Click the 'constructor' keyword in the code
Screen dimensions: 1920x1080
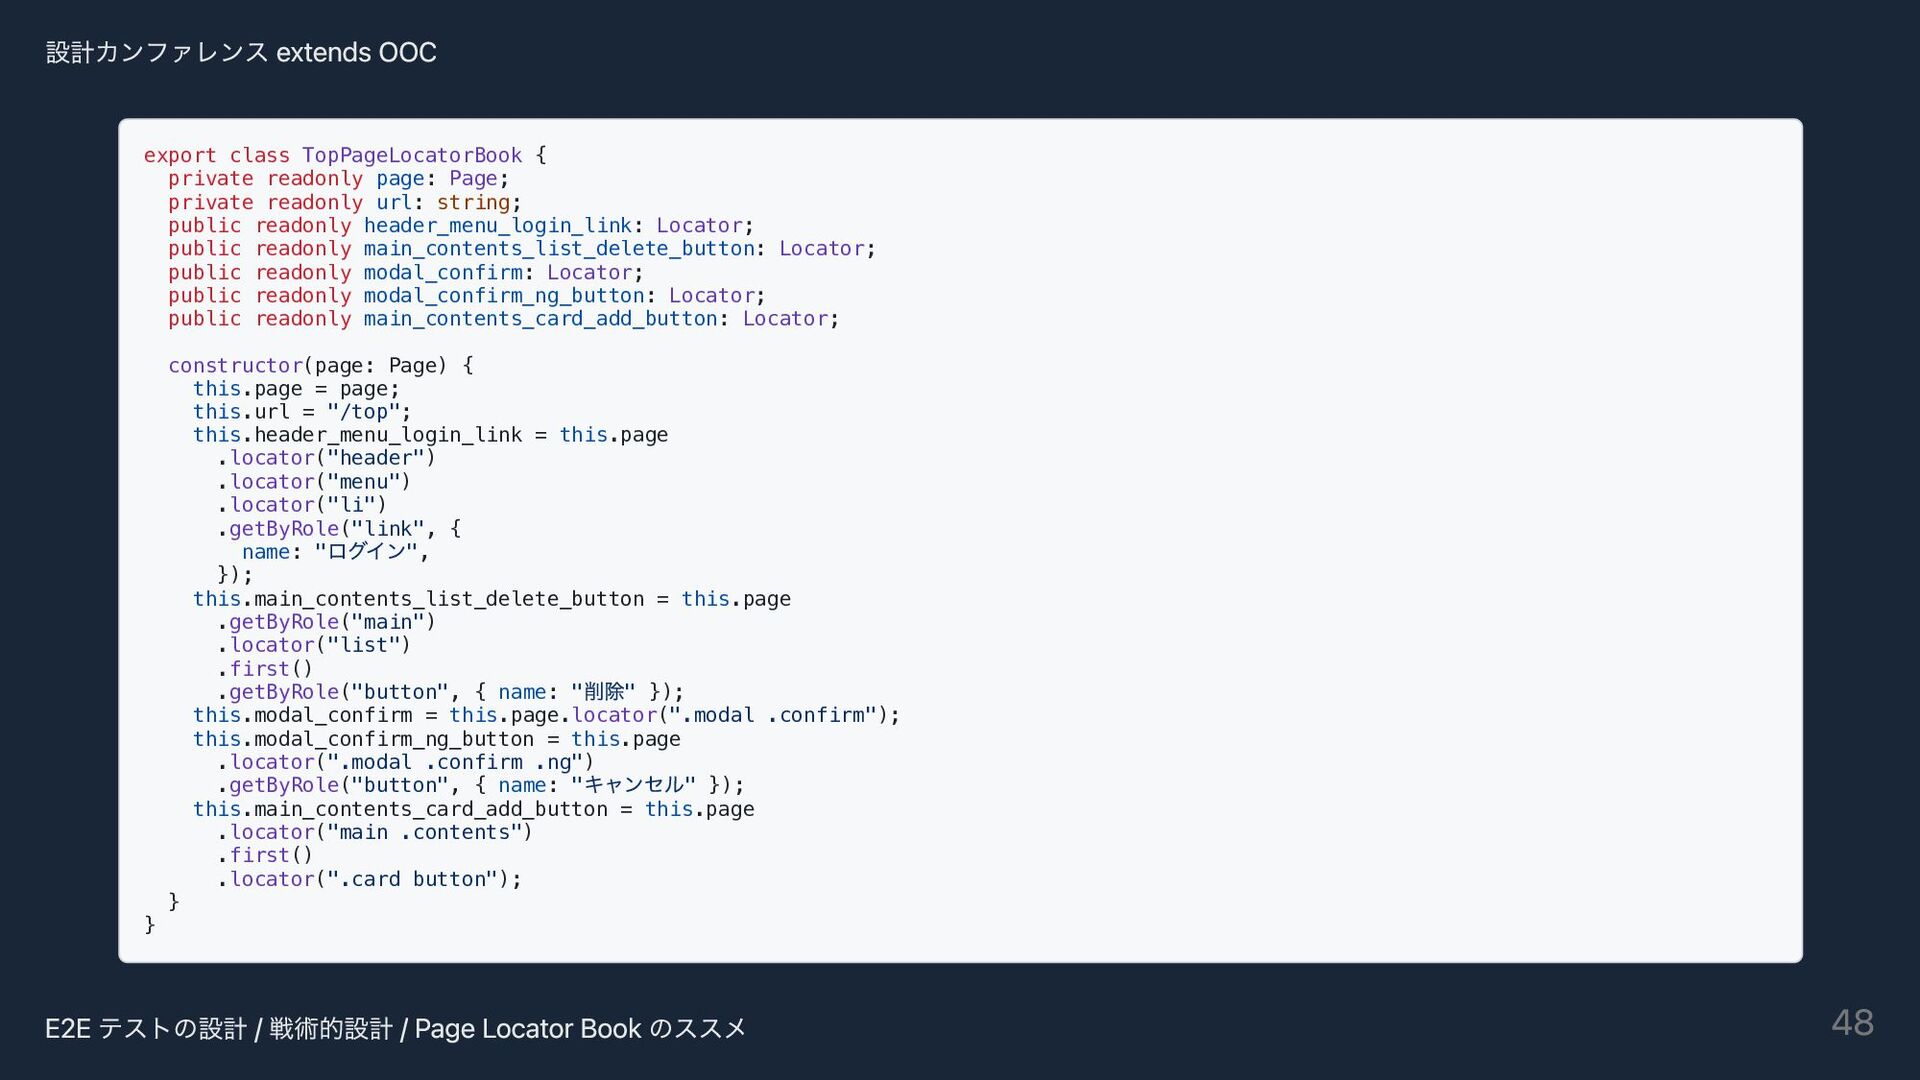click(x=235, y=365)
